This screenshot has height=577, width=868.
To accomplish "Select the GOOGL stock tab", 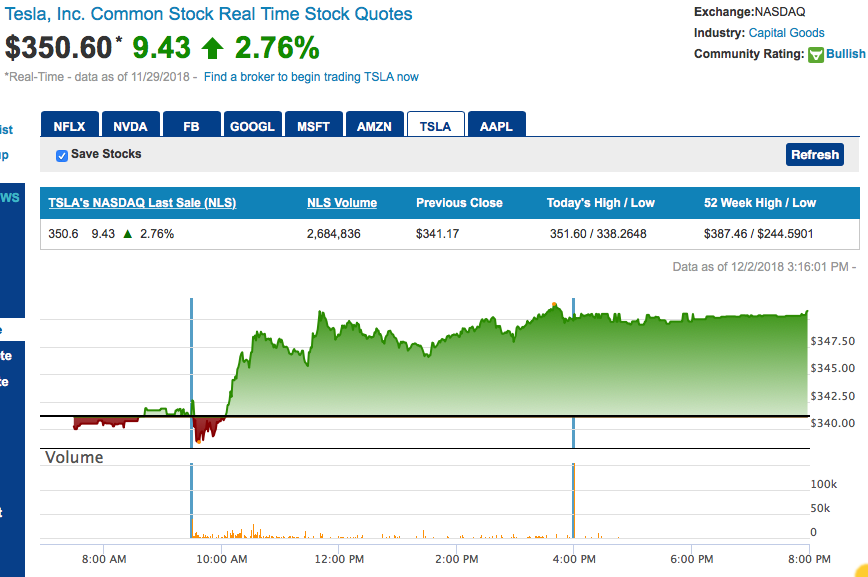I will click(x=252, y=125).
